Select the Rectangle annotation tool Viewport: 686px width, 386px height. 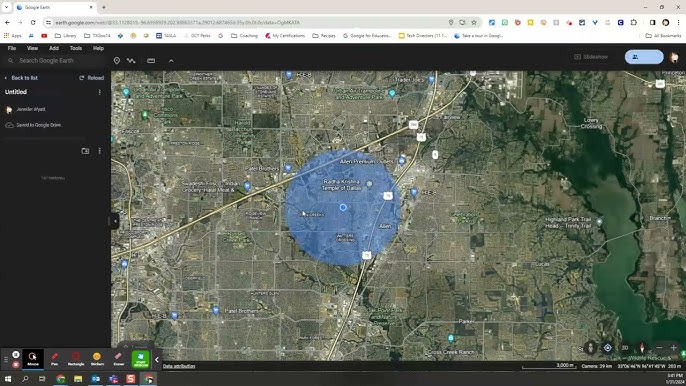click(76, 358)
